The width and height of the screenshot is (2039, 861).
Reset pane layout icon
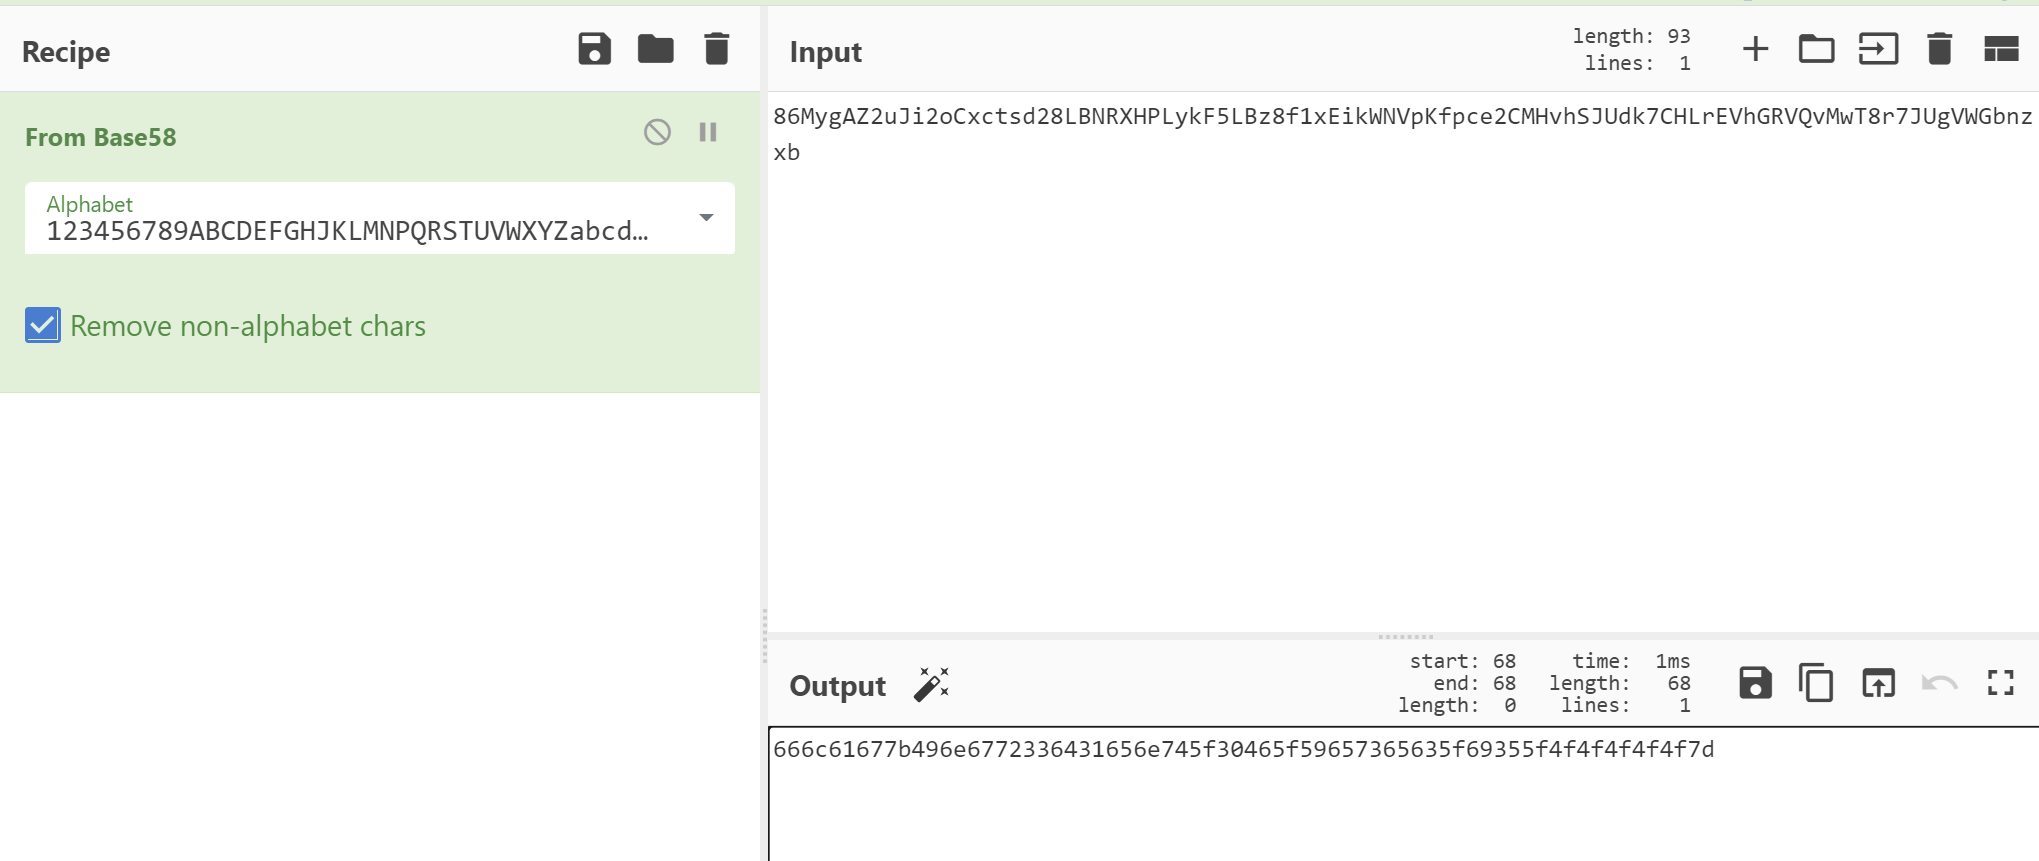pos(2001,49)
